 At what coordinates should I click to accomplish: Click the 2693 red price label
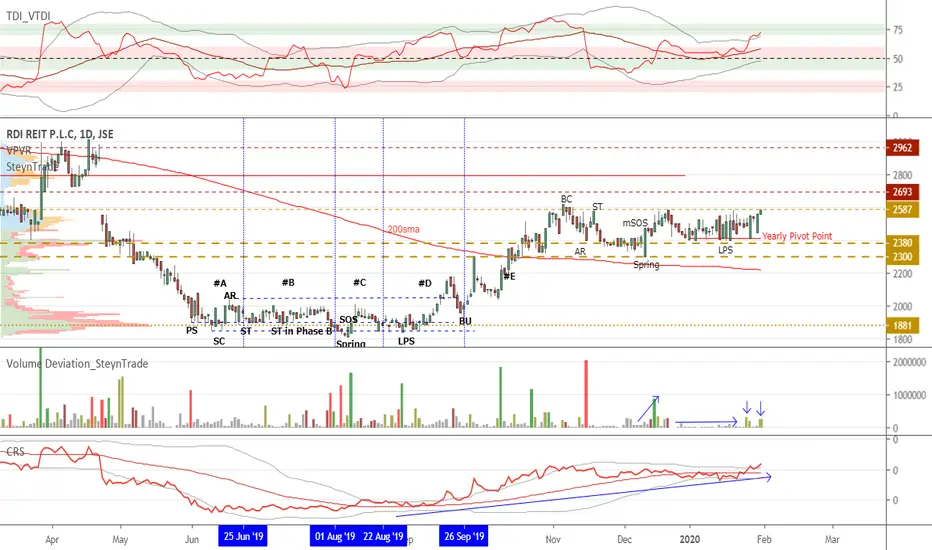click(902, 192)
